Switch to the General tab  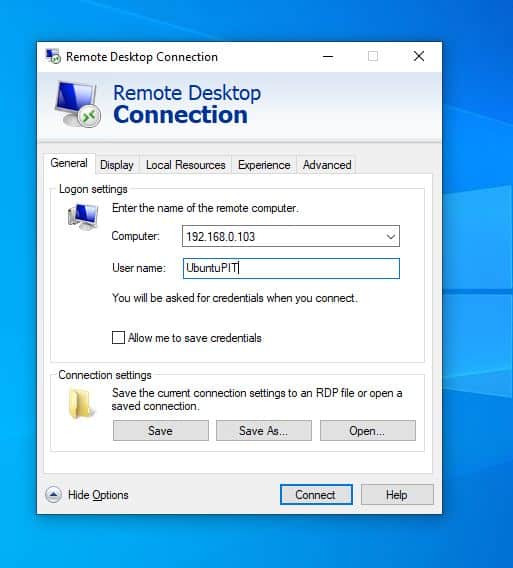point(69,163)
